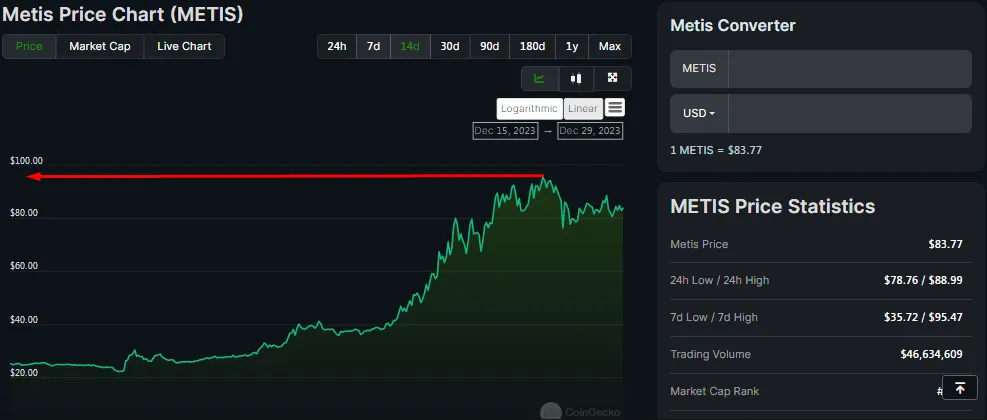Click the '1 METIS = $83.77' text

(716, 150)
